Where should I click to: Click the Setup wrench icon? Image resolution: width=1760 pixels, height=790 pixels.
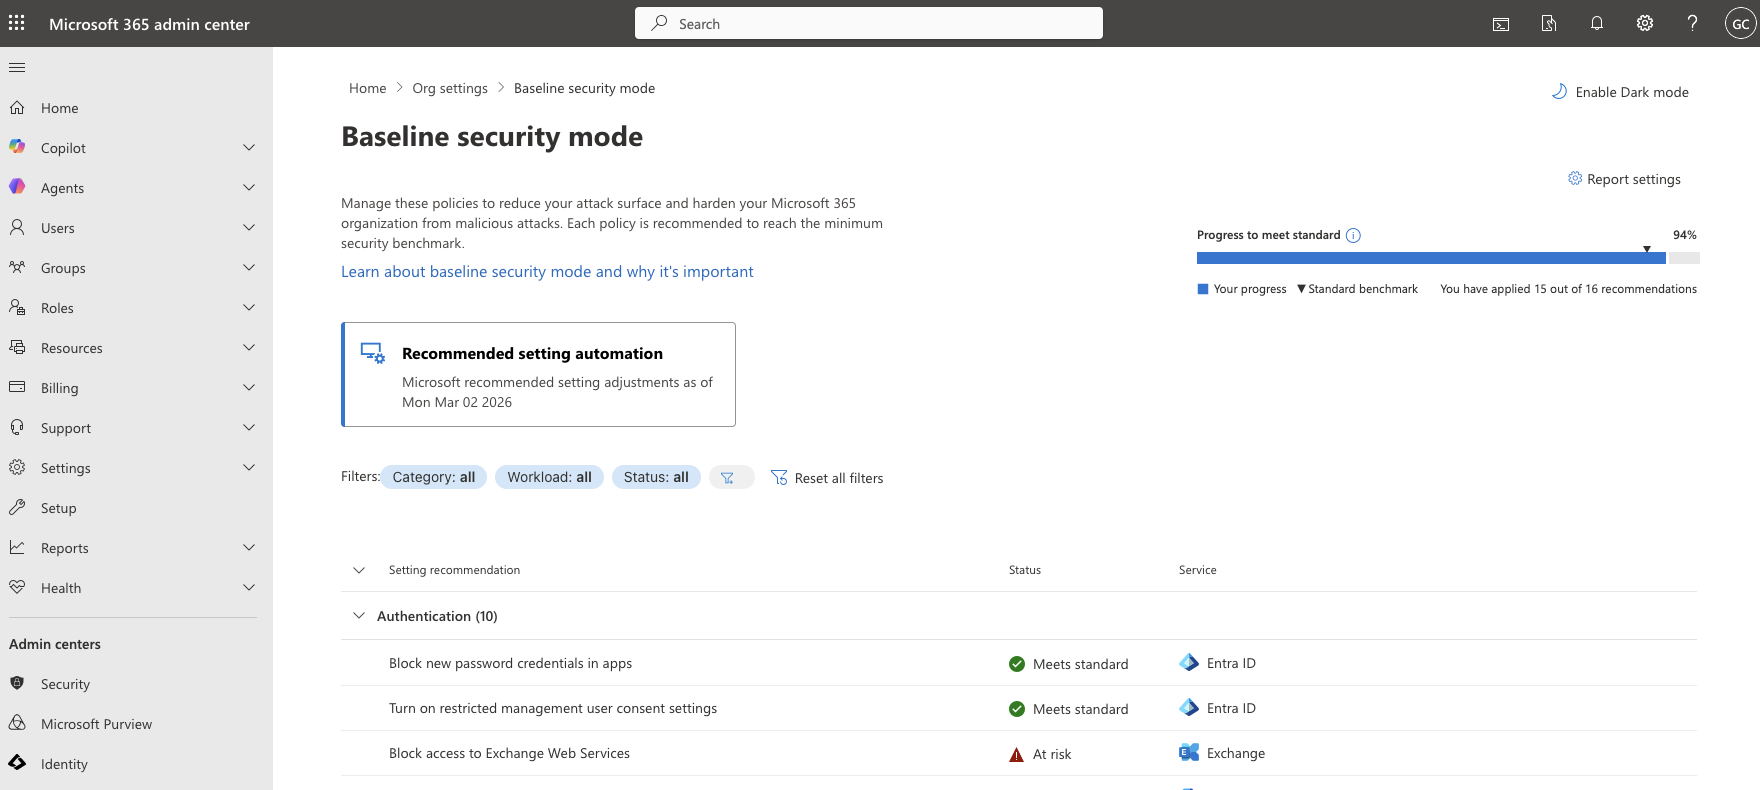(x=17, y=507)
